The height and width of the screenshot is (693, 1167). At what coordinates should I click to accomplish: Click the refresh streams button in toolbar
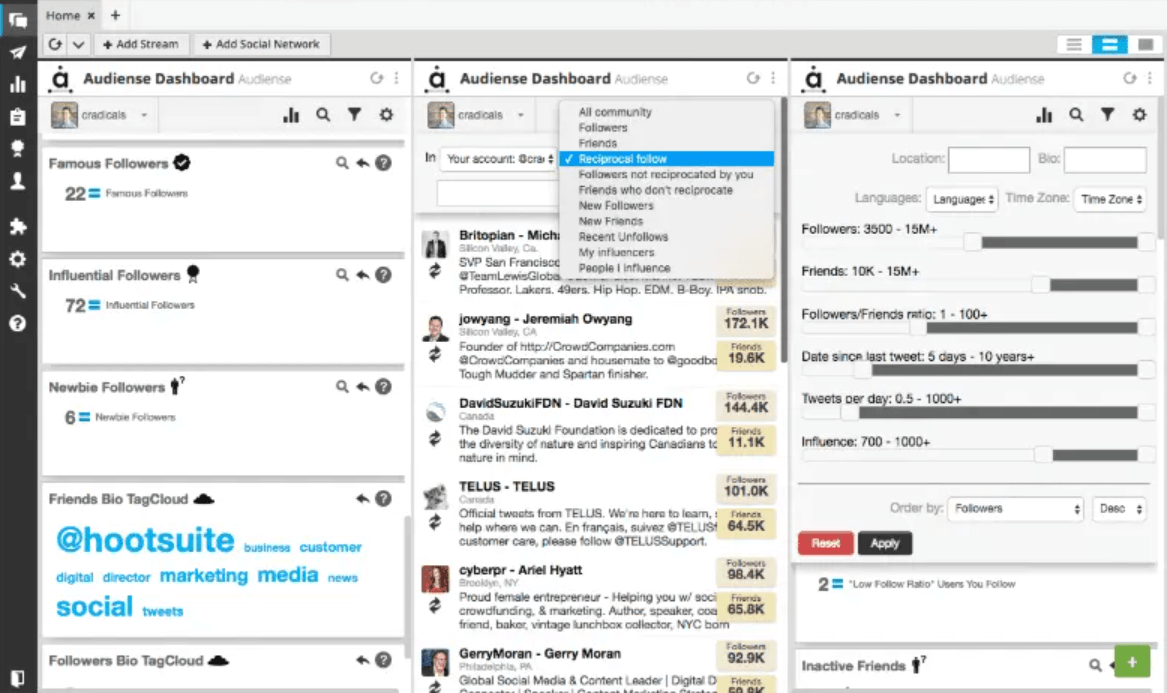[x=55, y=45]
